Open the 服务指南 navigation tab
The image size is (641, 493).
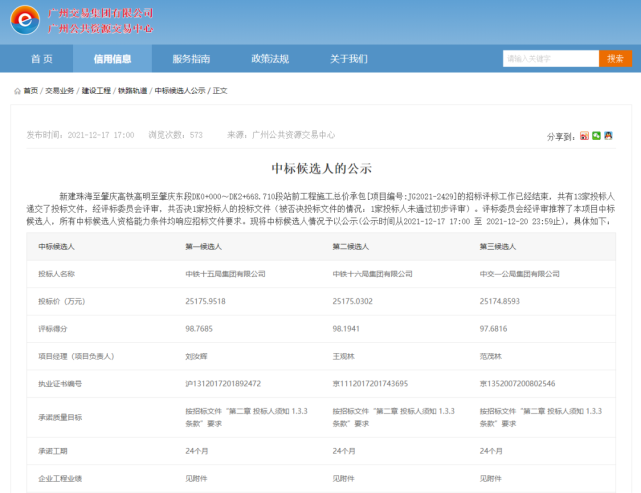191,59
